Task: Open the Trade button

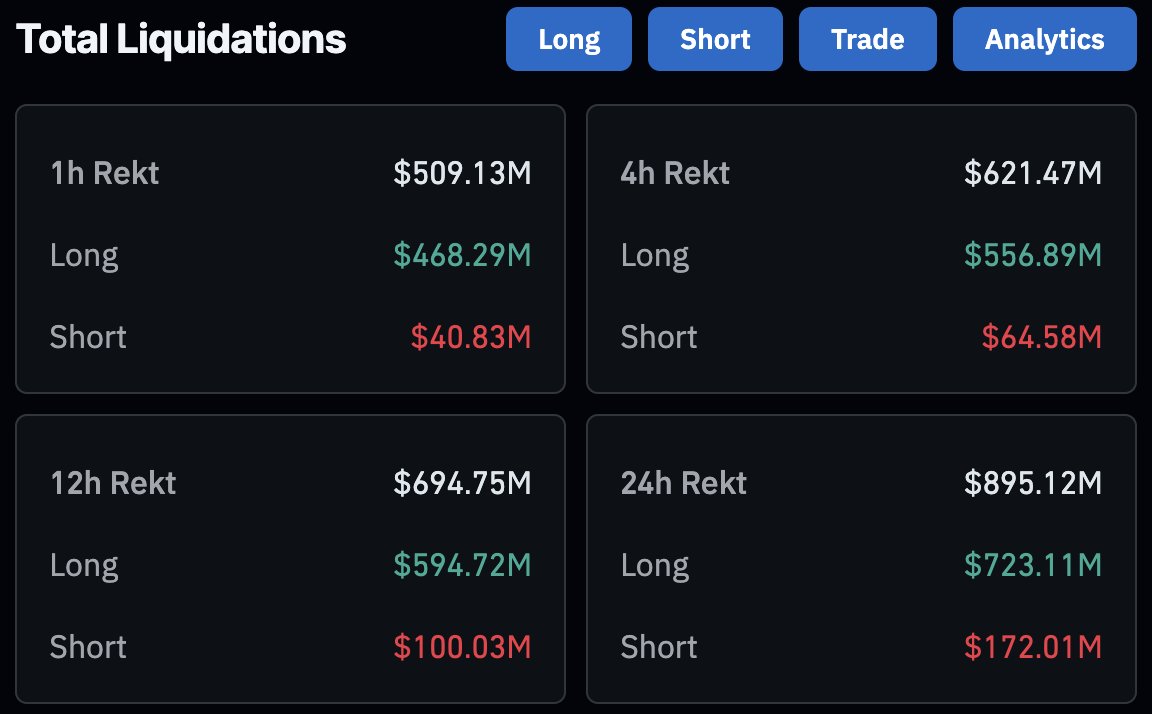Action: (x=867, y=39)
